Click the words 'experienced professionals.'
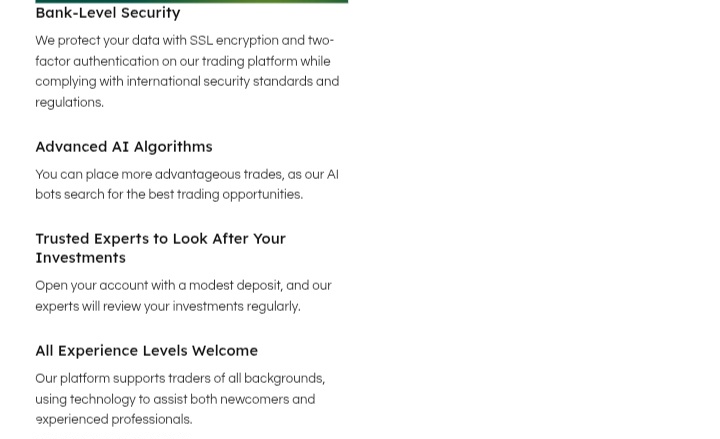Image resolution: width=720 pixels, height=439 pixels. [x=114, y=420]
